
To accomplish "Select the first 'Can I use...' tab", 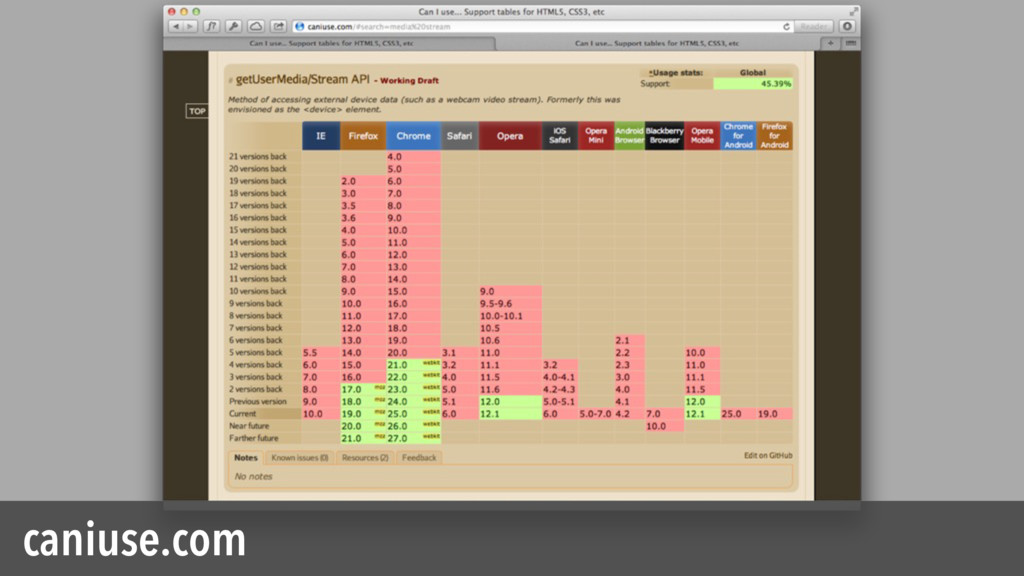I will click(330, 43).
